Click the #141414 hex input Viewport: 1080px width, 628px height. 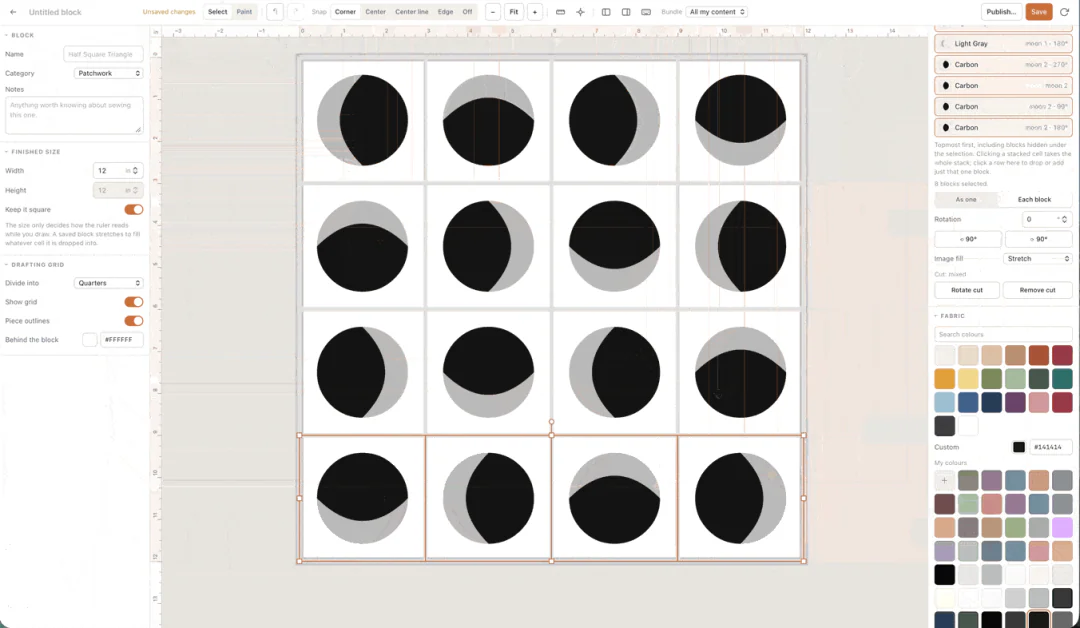coord(1050,447)
